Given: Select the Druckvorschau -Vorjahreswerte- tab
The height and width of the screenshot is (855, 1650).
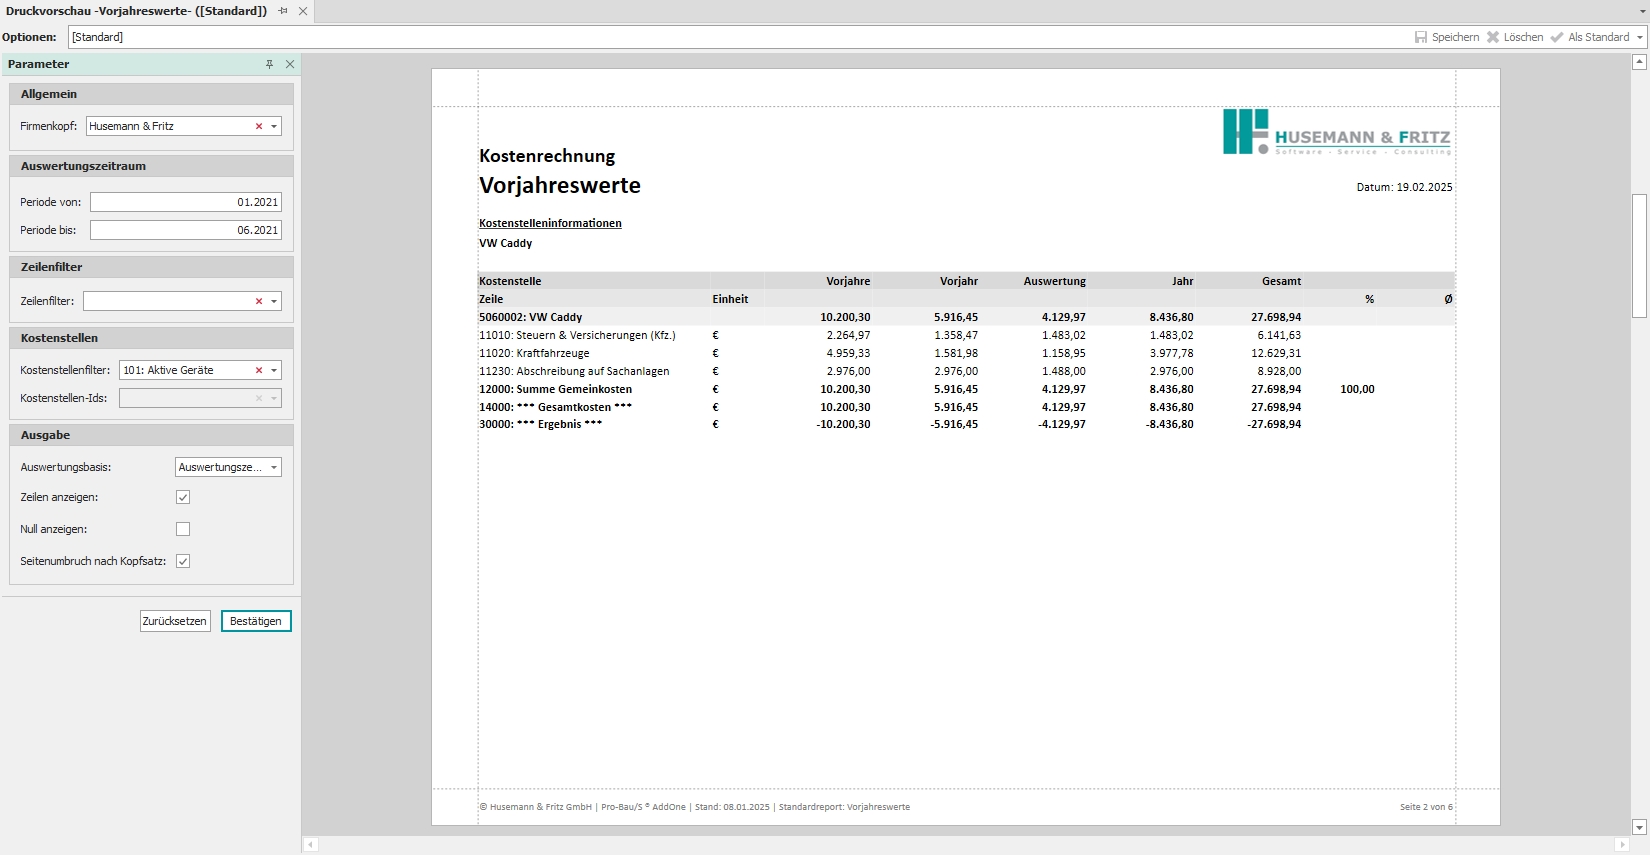Looking at the screenshot, I should tap(136, 11).
